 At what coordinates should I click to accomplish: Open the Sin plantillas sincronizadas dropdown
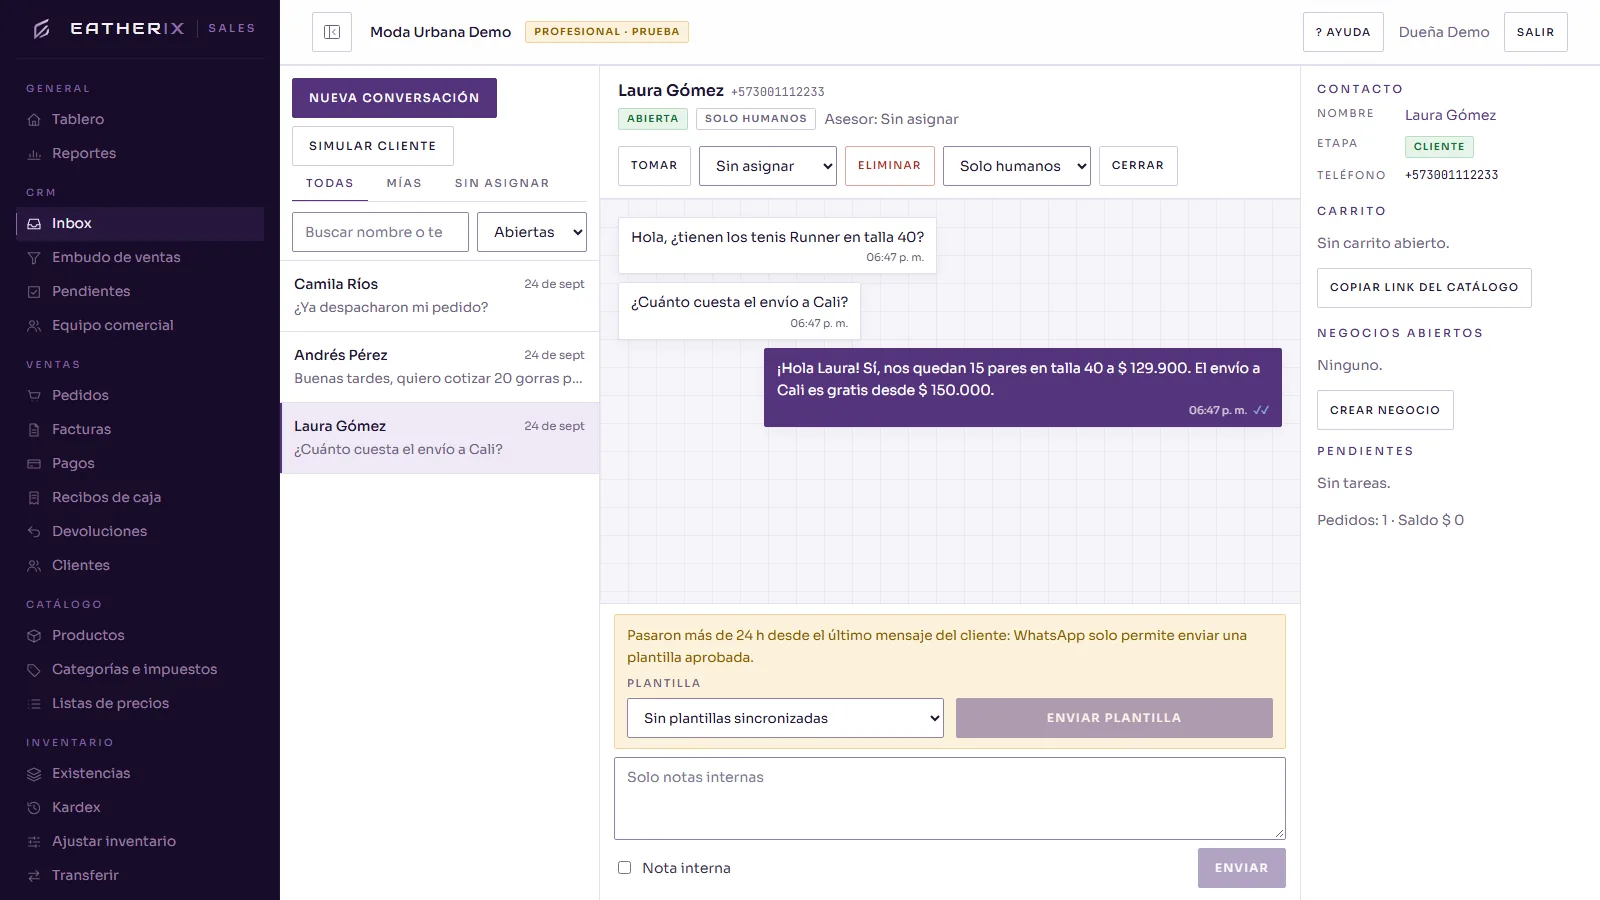(x=785, y=718)
